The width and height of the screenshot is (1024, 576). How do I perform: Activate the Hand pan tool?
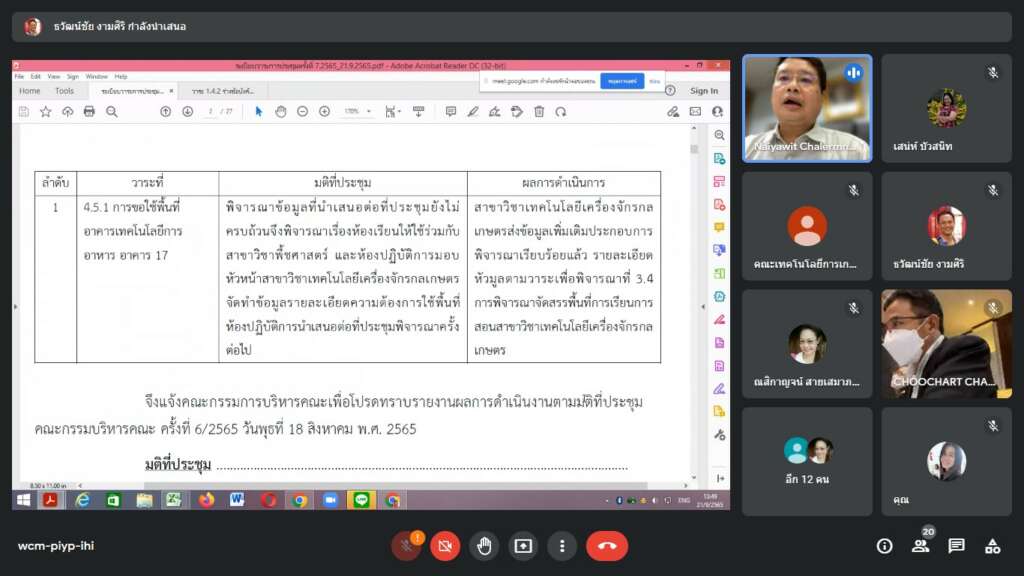click(281, 112)
